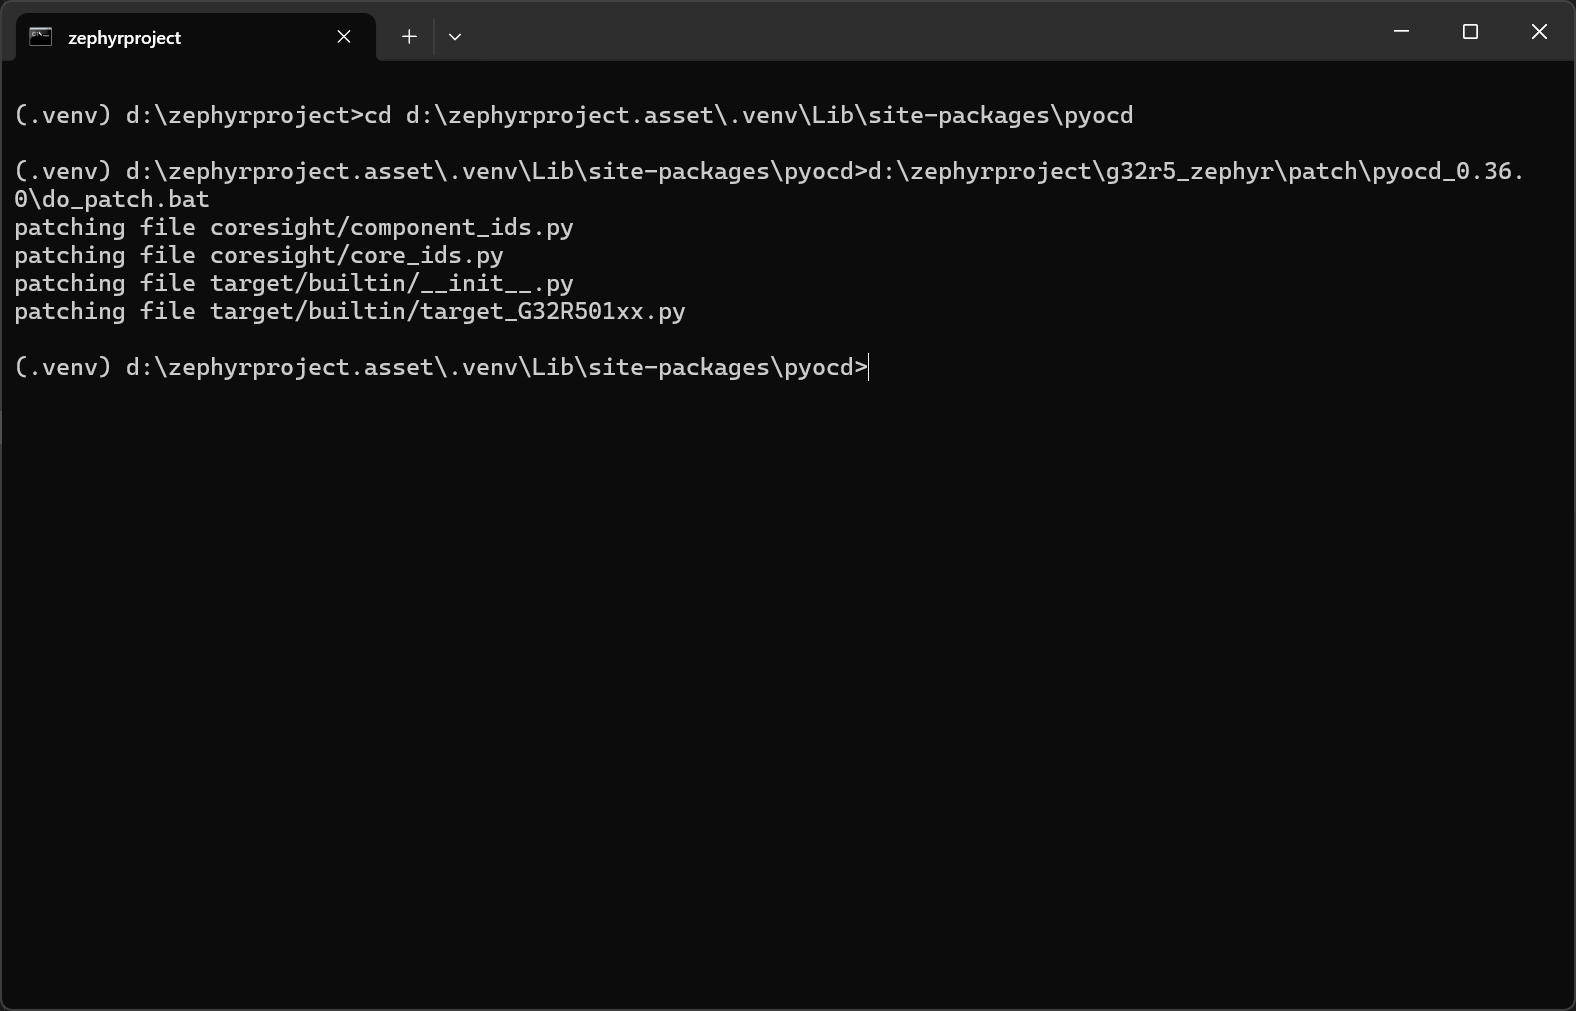
Task: Minimize the terminal window
Action: pyautogui.click(x=1401, y=32)
